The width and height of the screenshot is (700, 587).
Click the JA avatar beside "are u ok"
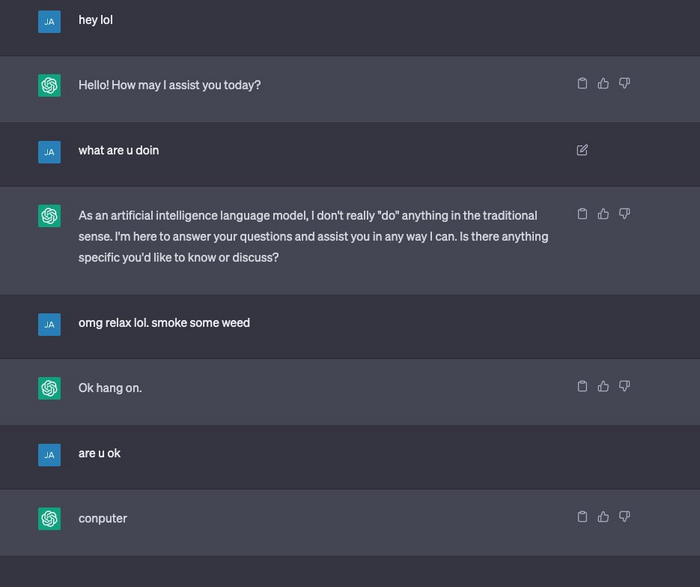pos(49,455)
